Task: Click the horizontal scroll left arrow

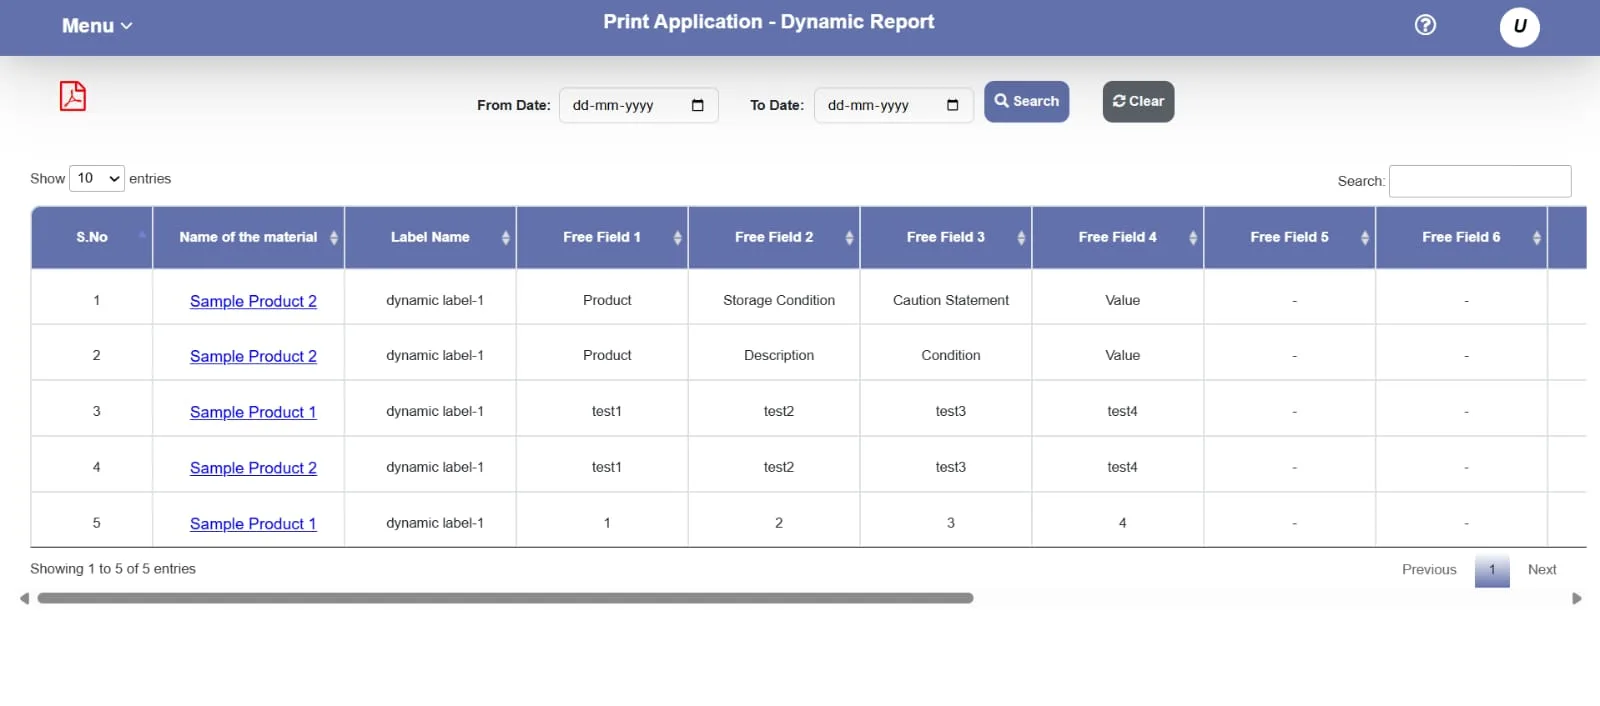Action: click(x=24, y=598)
